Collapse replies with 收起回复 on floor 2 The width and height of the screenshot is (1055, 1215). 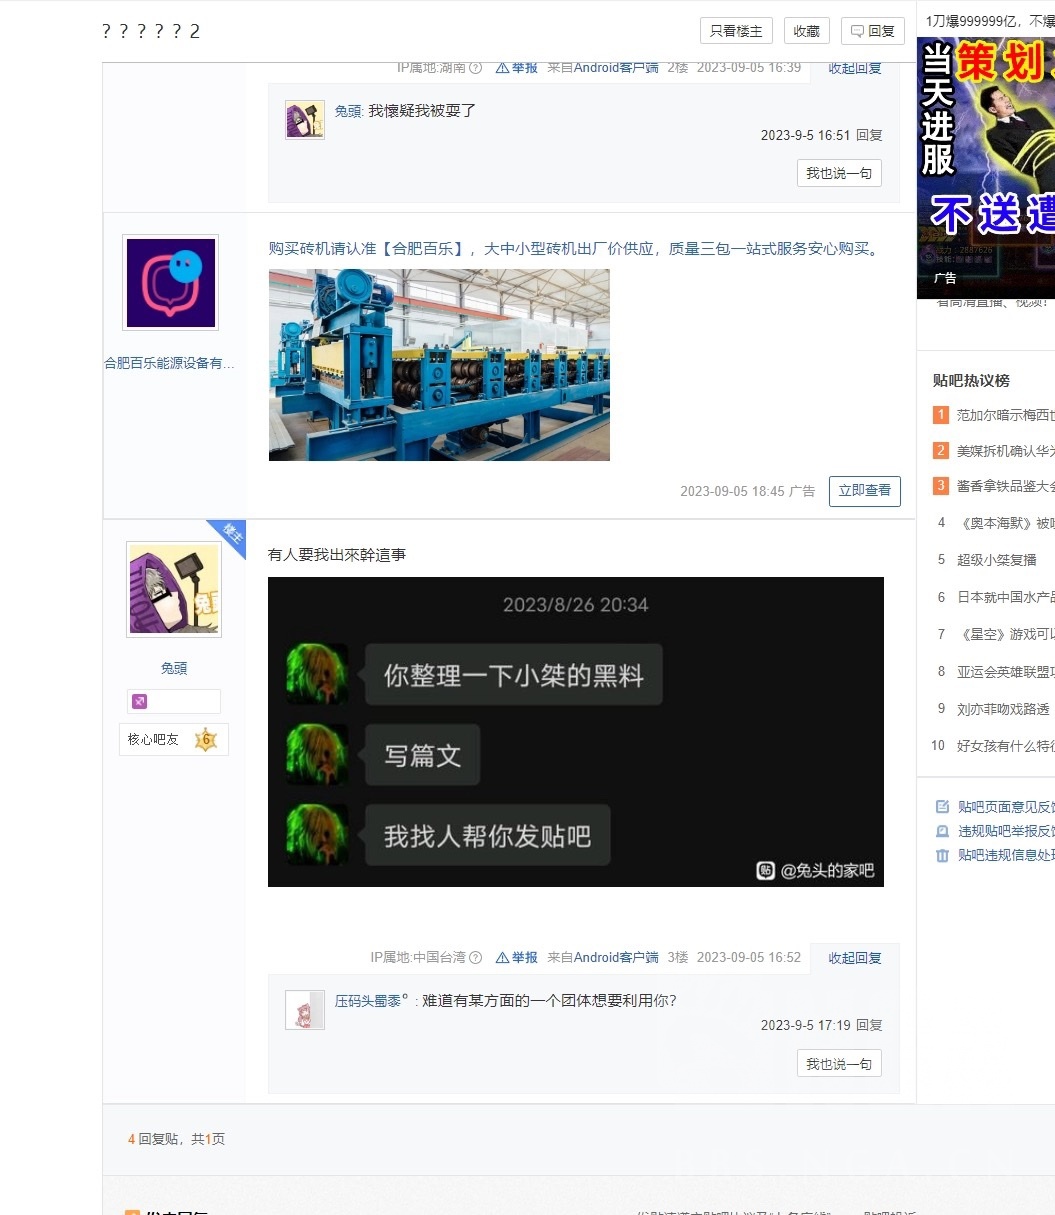click(854, 68)
